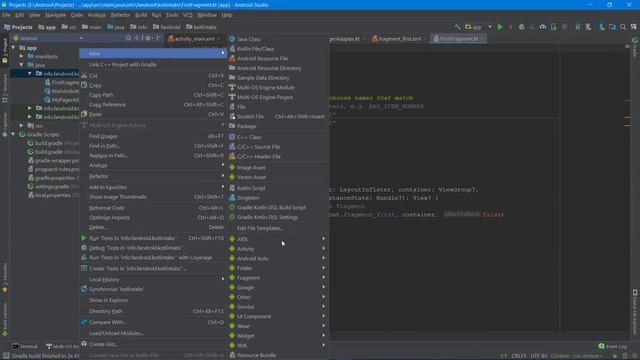Switch to the FirstFragment.kt editor tab

[x=458, y=39]
